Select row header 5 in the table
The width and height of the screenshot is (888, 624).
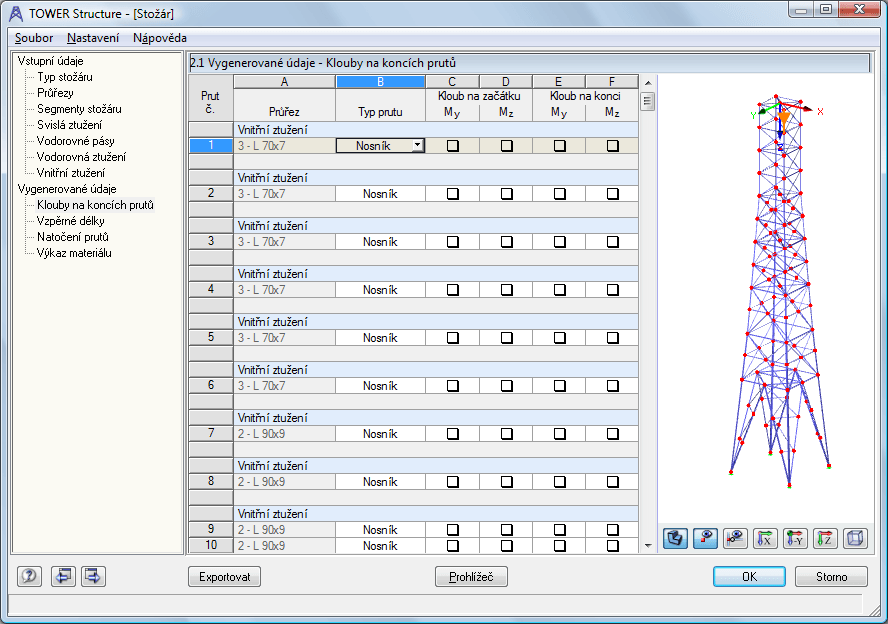[x=209, y=337]
